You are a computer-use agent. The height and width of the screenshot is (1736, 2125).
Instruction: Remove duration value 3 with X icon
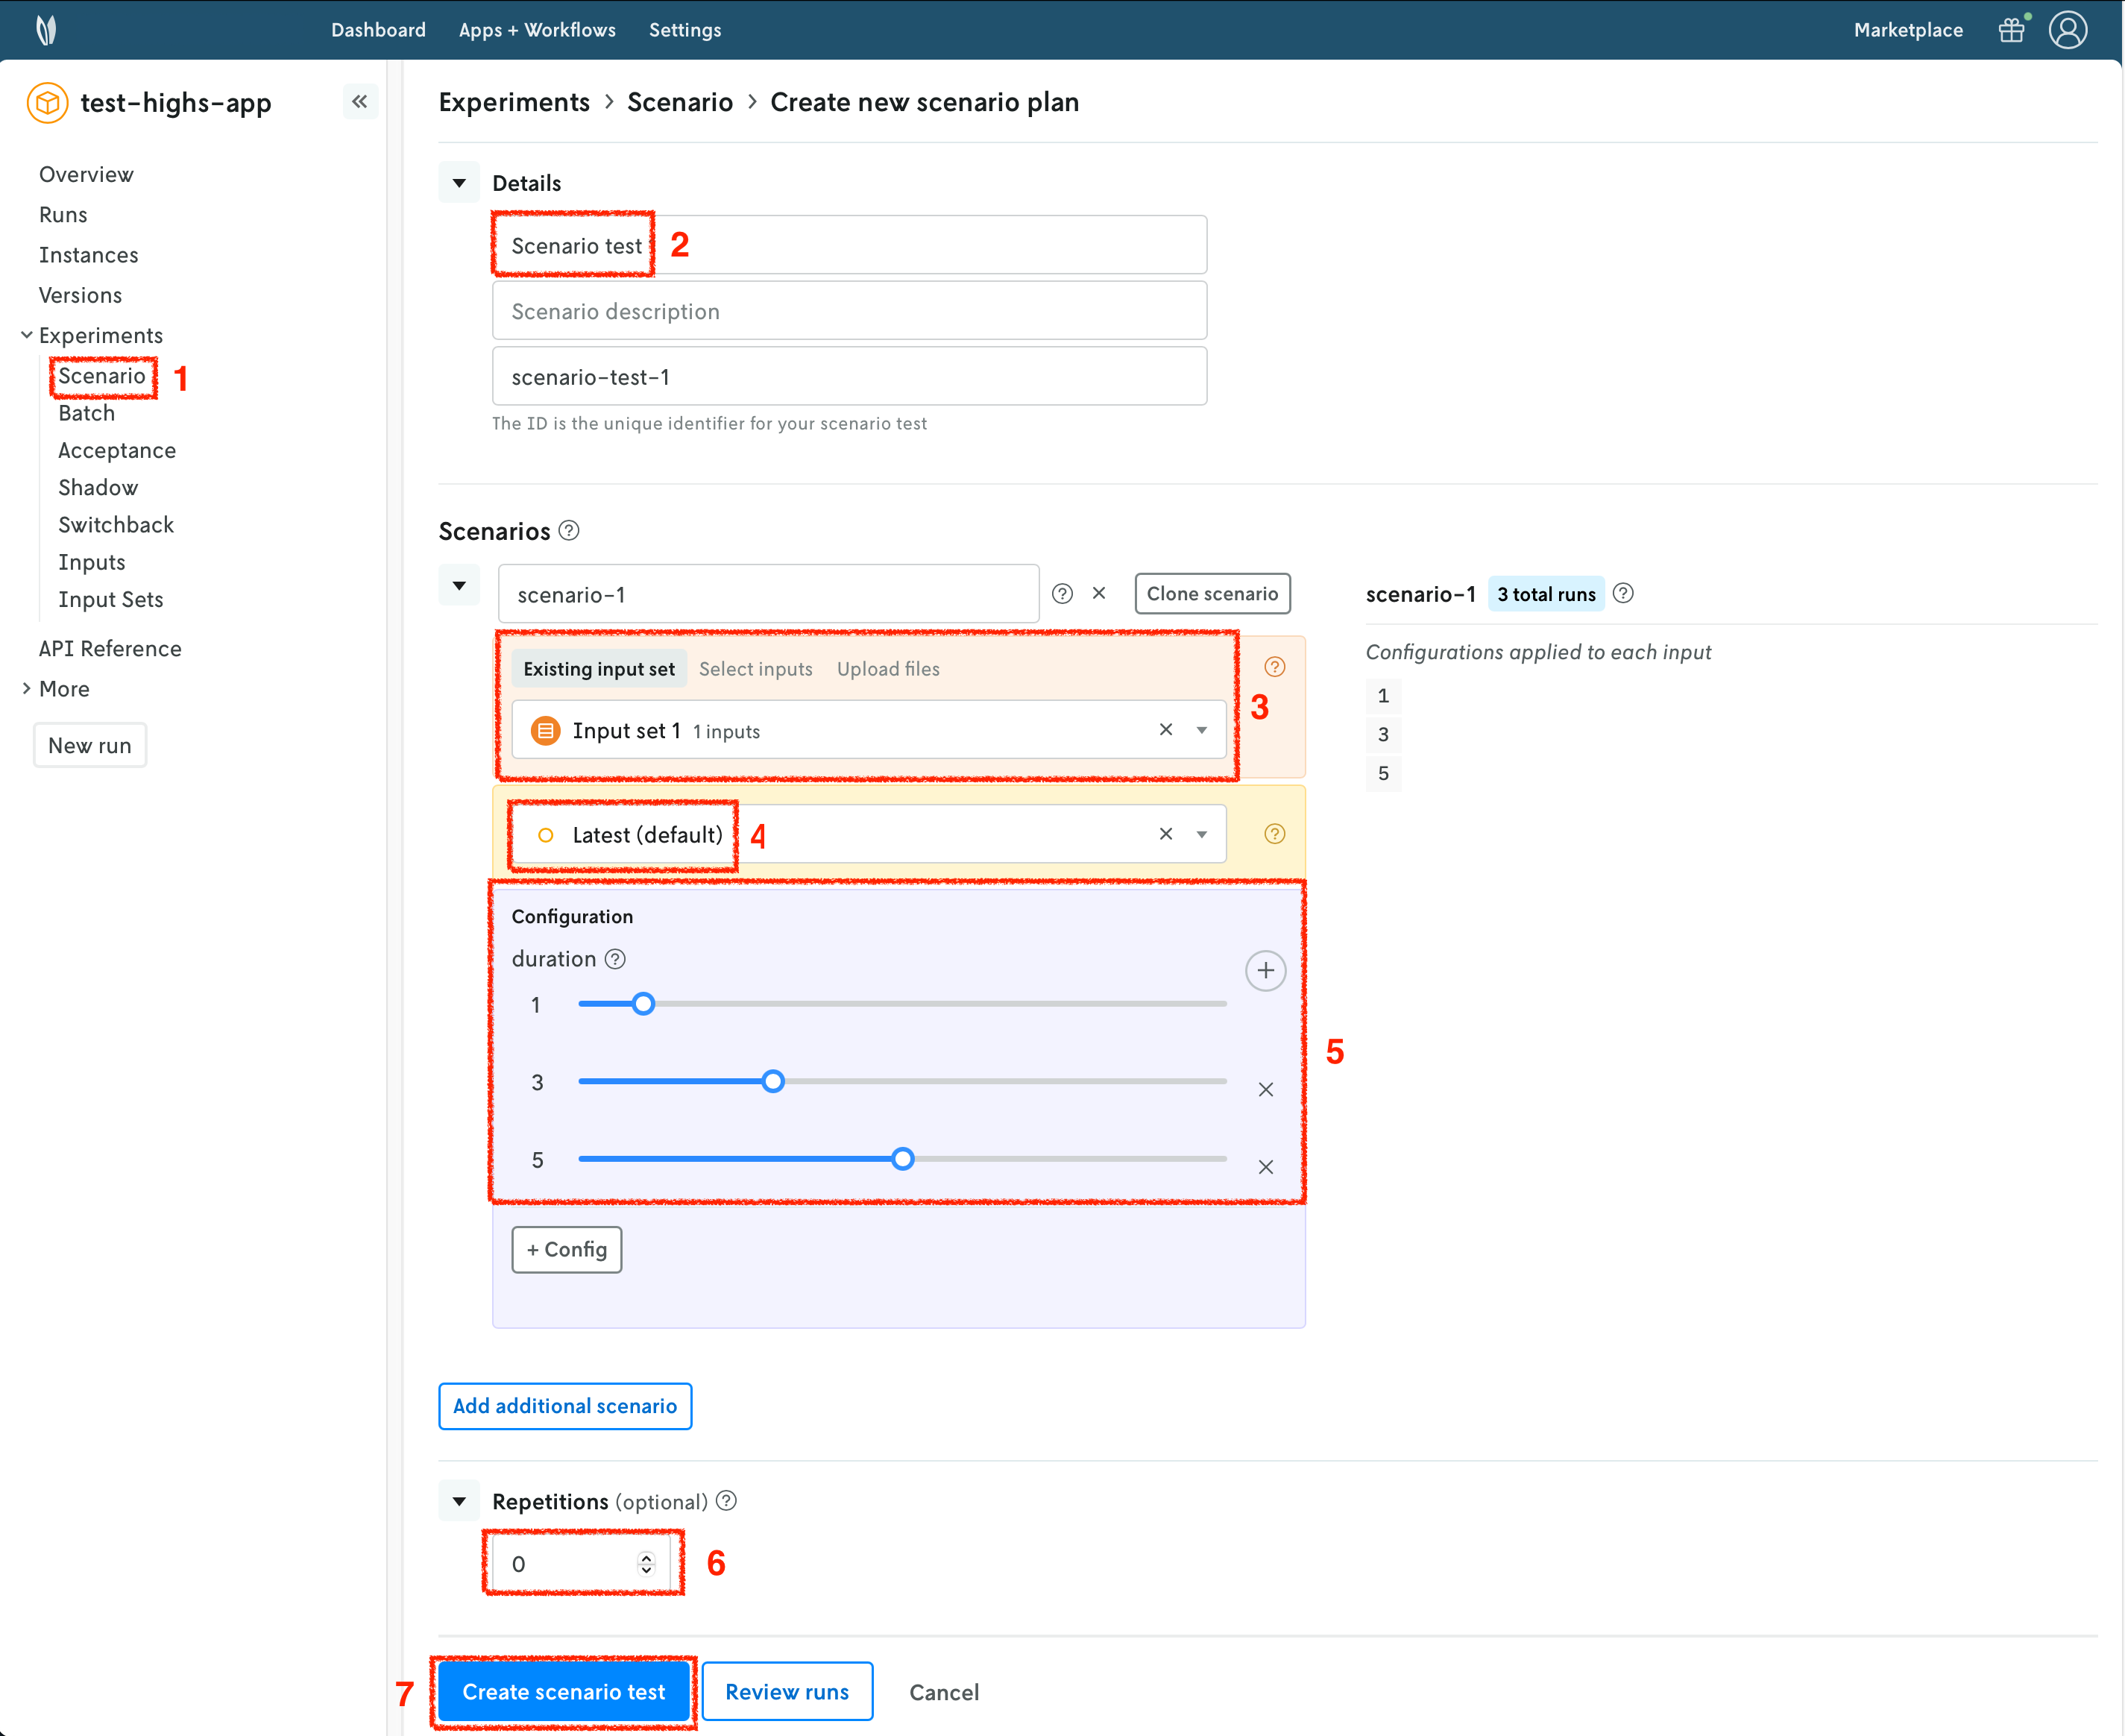point(1265,1089)
